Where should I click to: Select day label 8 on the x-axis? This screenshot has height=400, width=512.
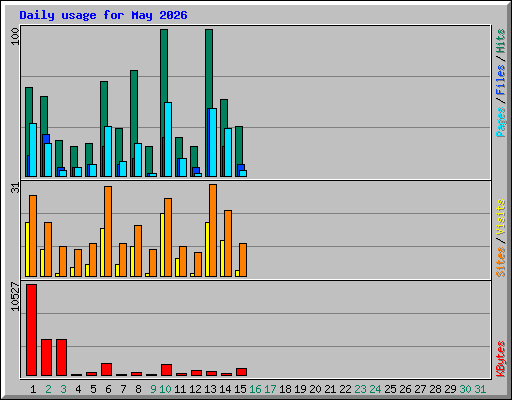point(138,389)
